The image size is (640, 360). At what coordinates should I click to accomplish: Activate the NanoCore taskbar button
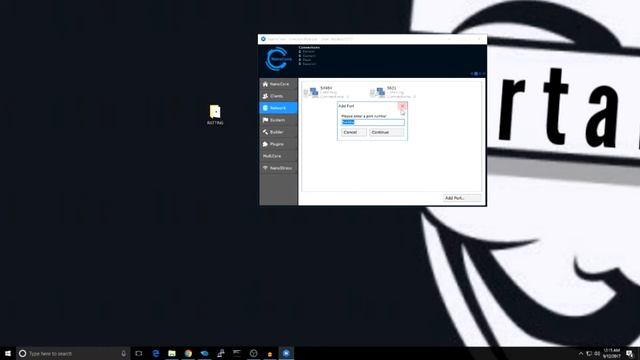286,353
